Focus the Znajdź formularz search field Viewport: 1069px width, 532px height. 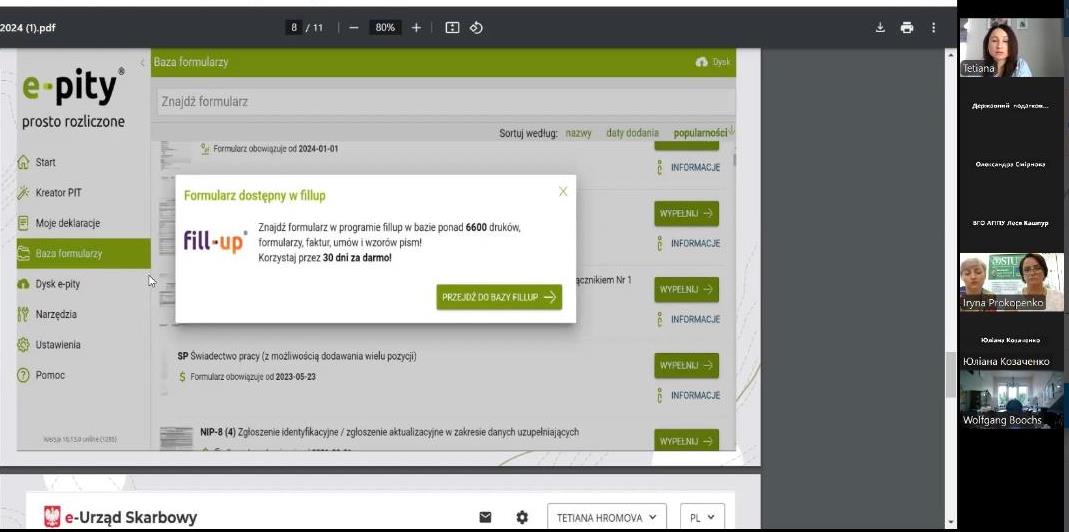(445, 102)
